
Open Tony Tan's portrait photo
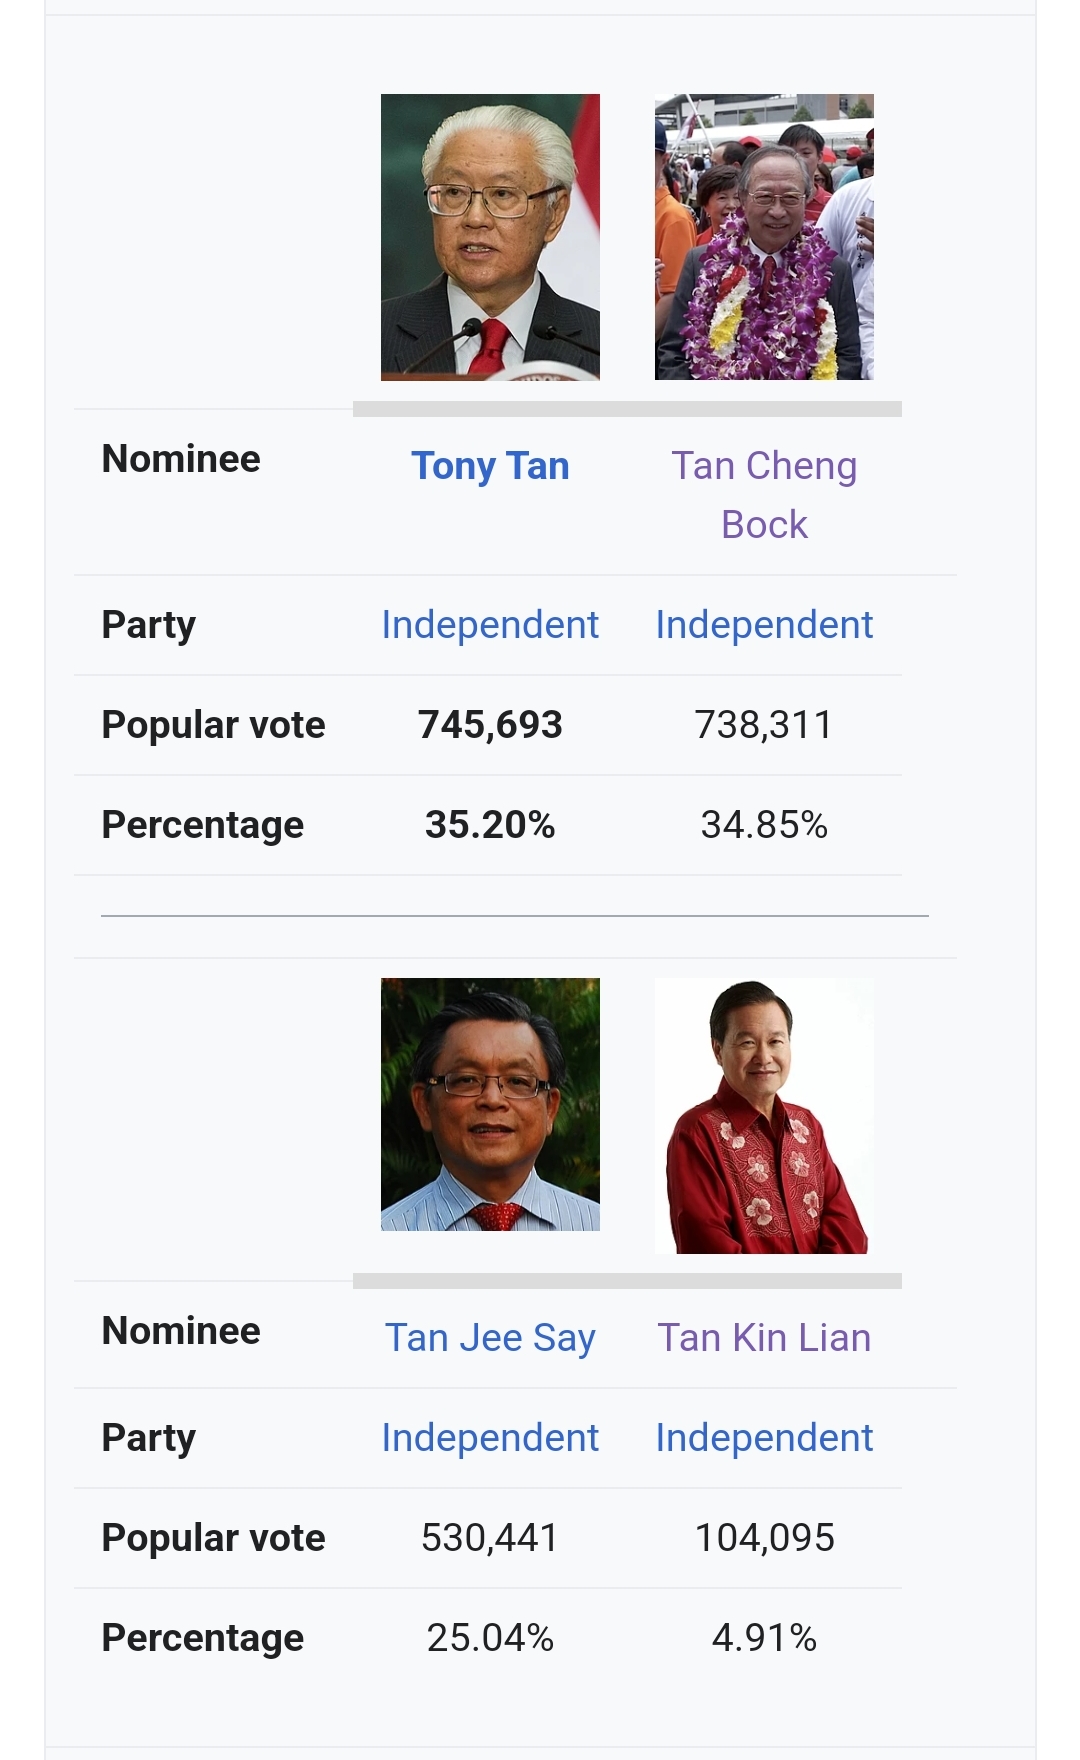tap(490, 237)
